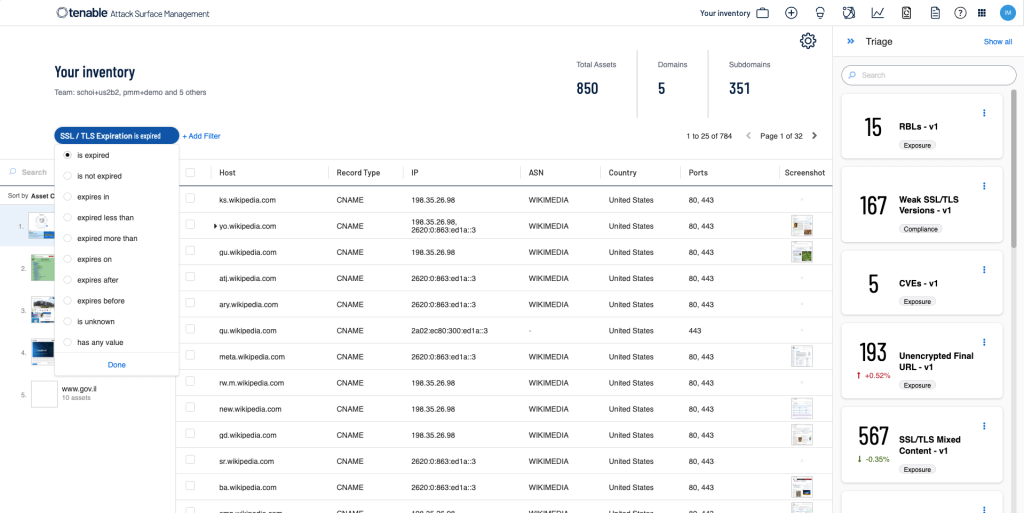The width and height of the screenshot is (1024, 513).
Task: Open the briefcase inventory icon
Action: pos(762,13)
